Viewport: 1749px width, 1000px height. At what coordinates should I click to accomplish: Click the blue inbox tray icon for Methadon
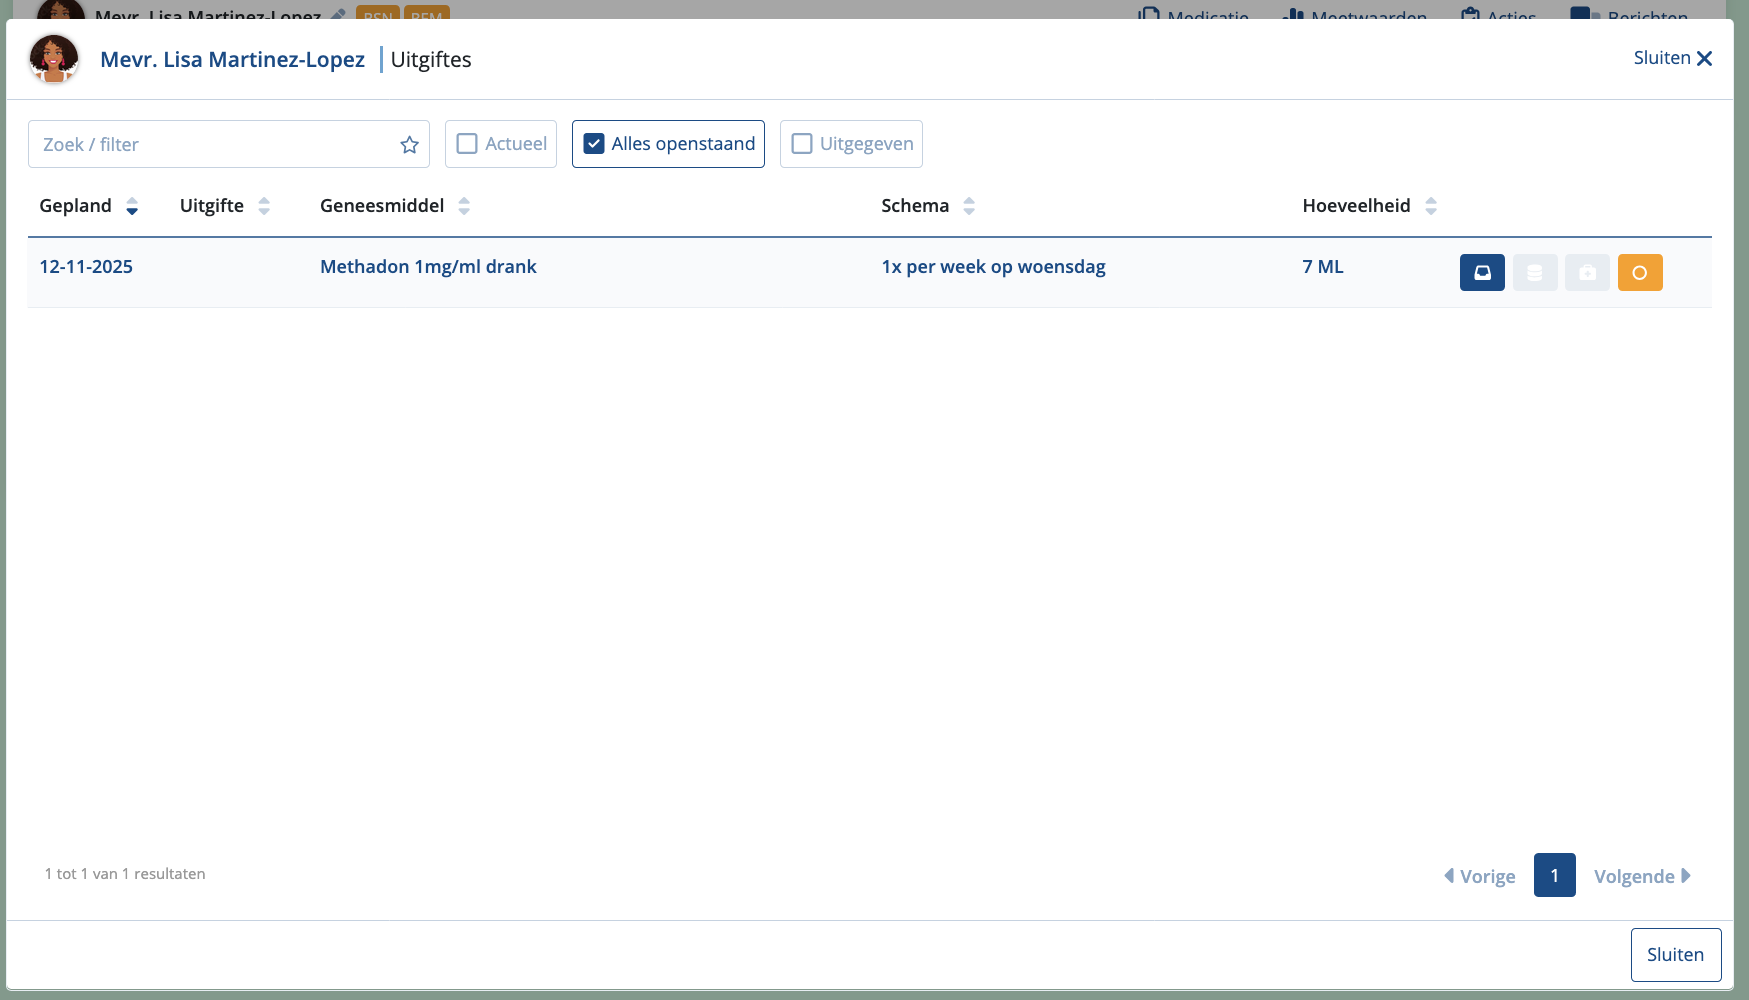tap(1482, 273)
